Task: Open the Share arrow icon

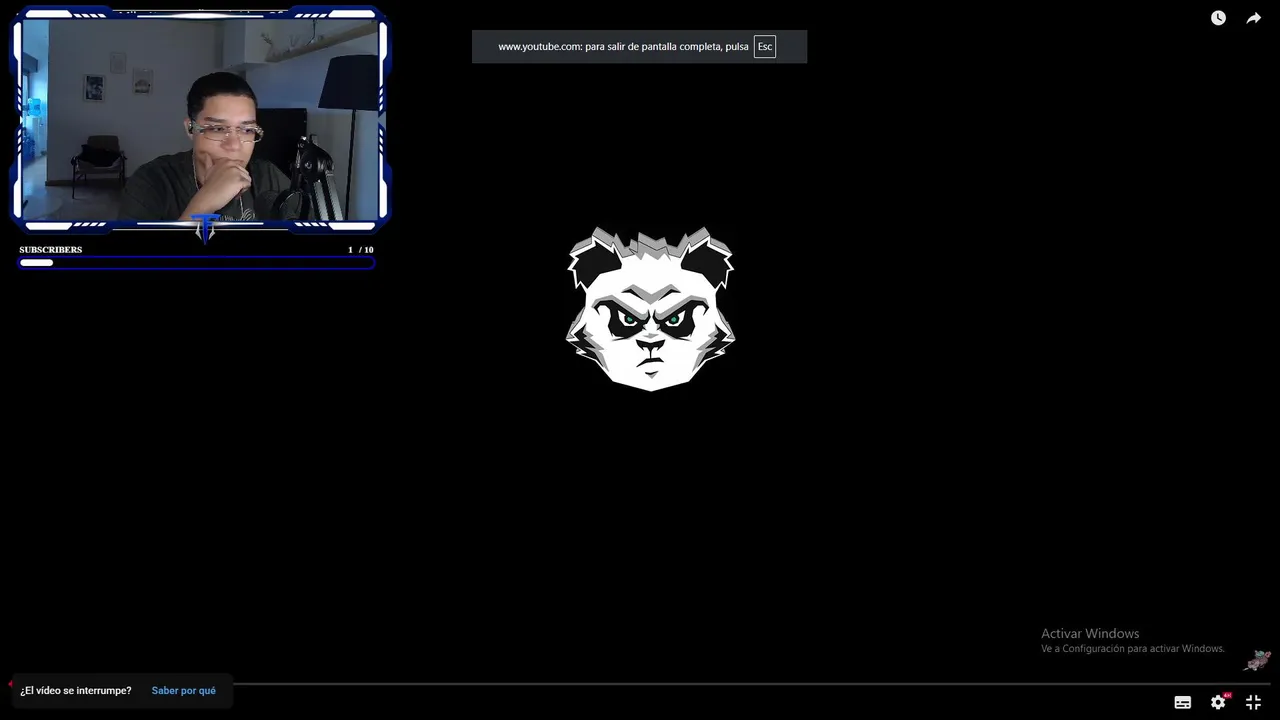Action: 1253,18
